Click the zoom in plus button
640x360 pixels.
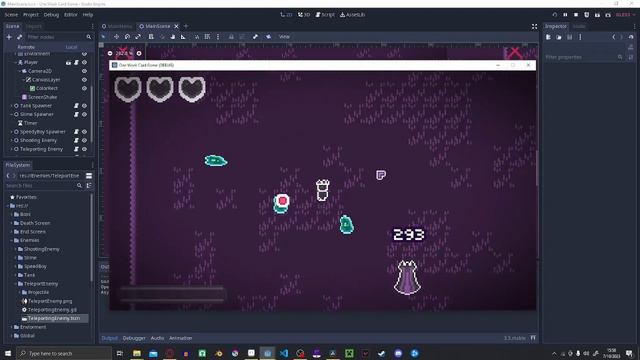point(139,53)
